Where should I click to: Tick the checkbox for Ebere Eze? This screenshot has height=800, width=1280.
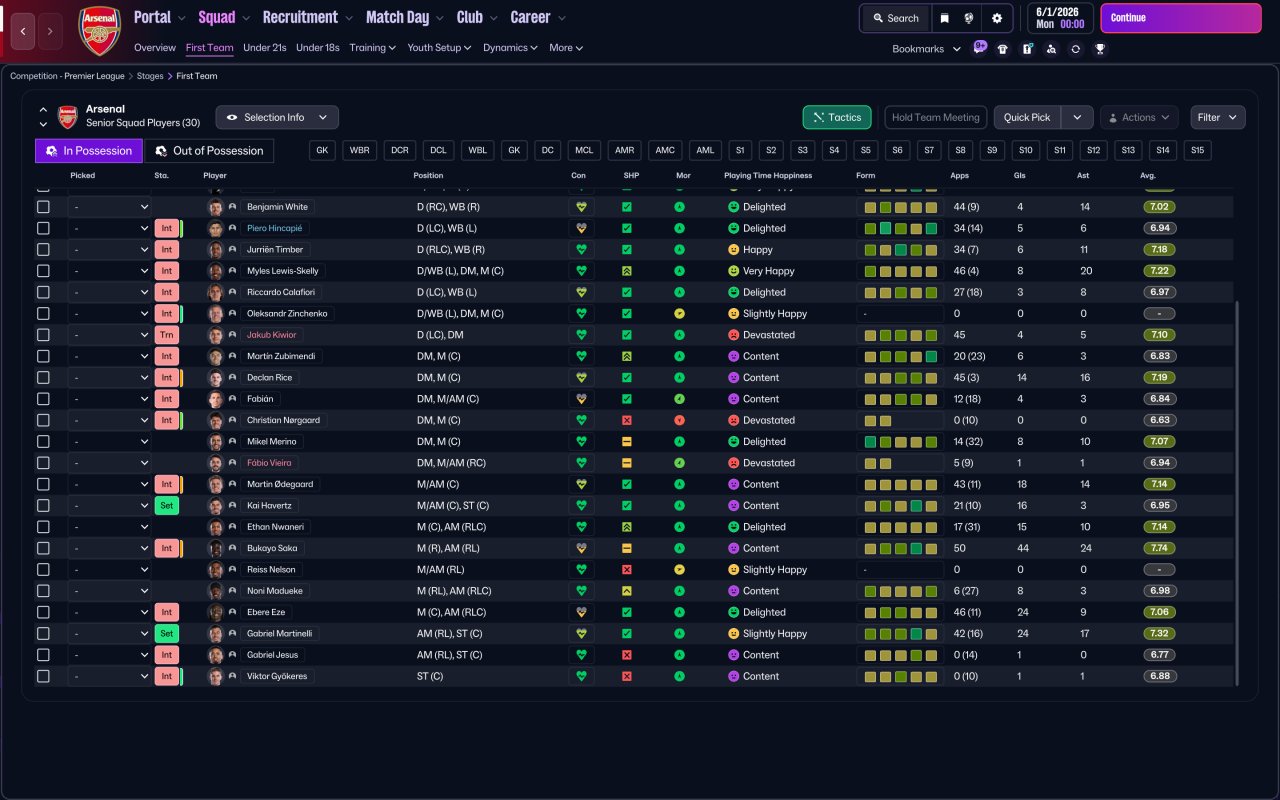[x=43, y=612]
